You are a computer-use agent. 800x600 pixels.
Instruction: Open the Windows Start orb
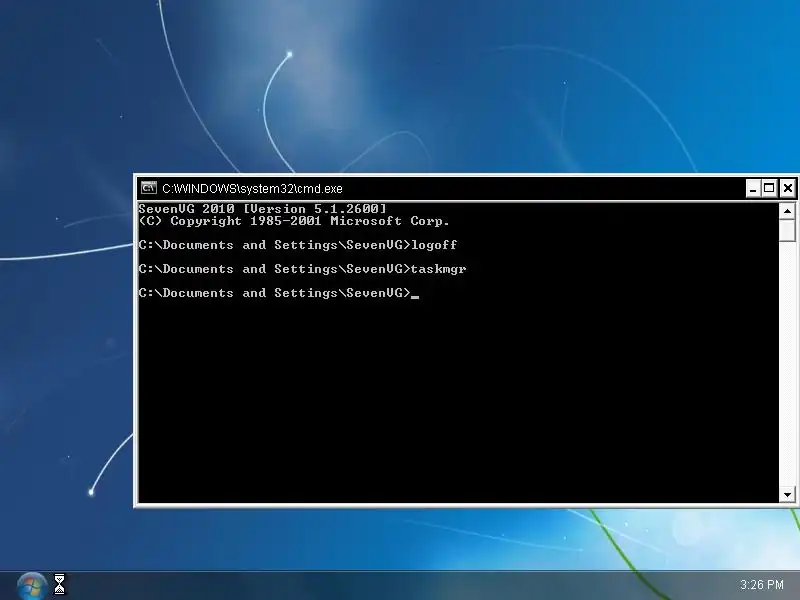tap(32, 586)
